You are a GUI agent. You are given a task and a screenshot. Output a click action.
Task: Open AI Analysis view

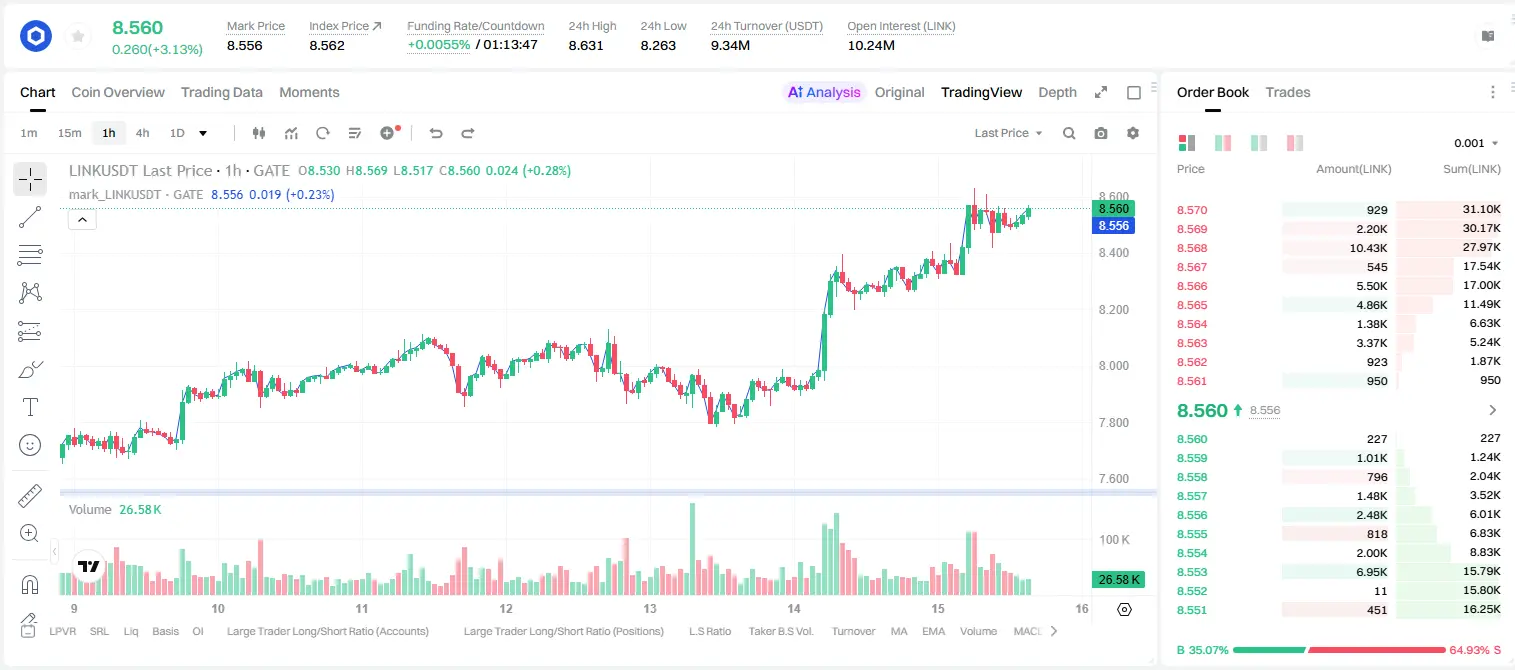(x=823, y=92)
